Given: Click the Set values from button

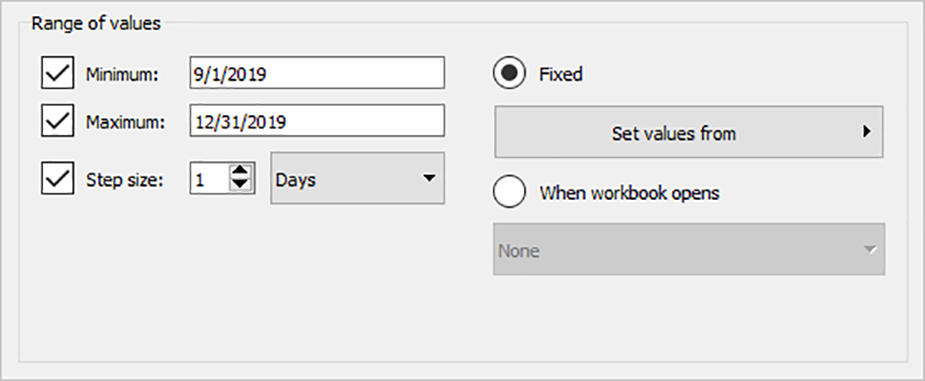Looking at the screenshot, I should click(x=688, y=132).
